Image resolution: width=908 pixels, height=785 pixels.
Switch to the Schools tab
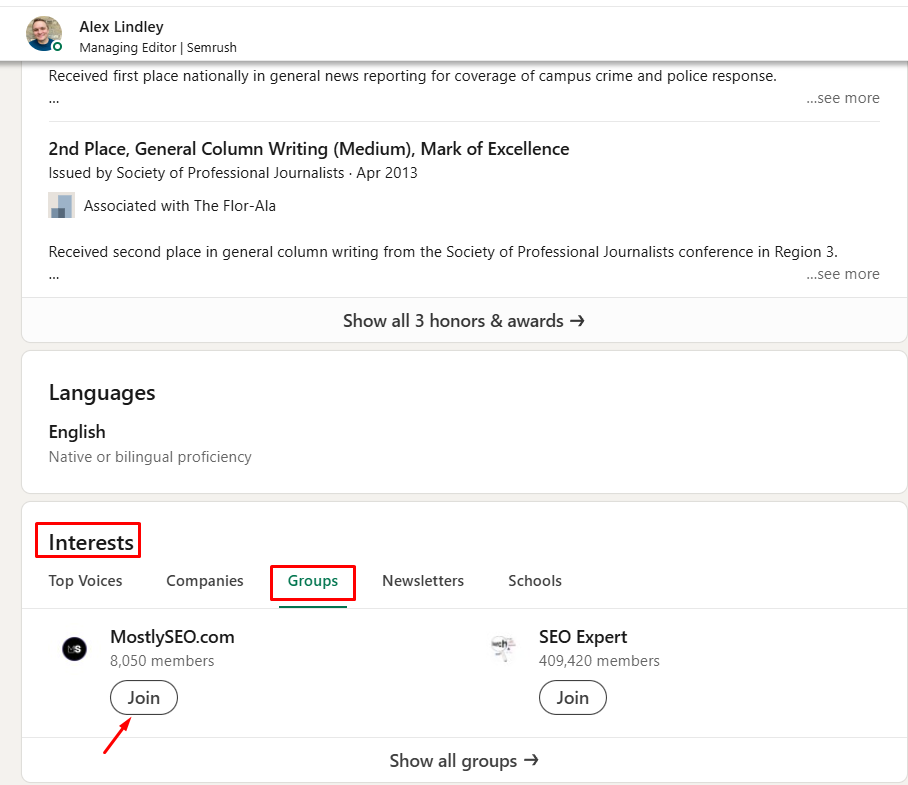click(534, 581)
